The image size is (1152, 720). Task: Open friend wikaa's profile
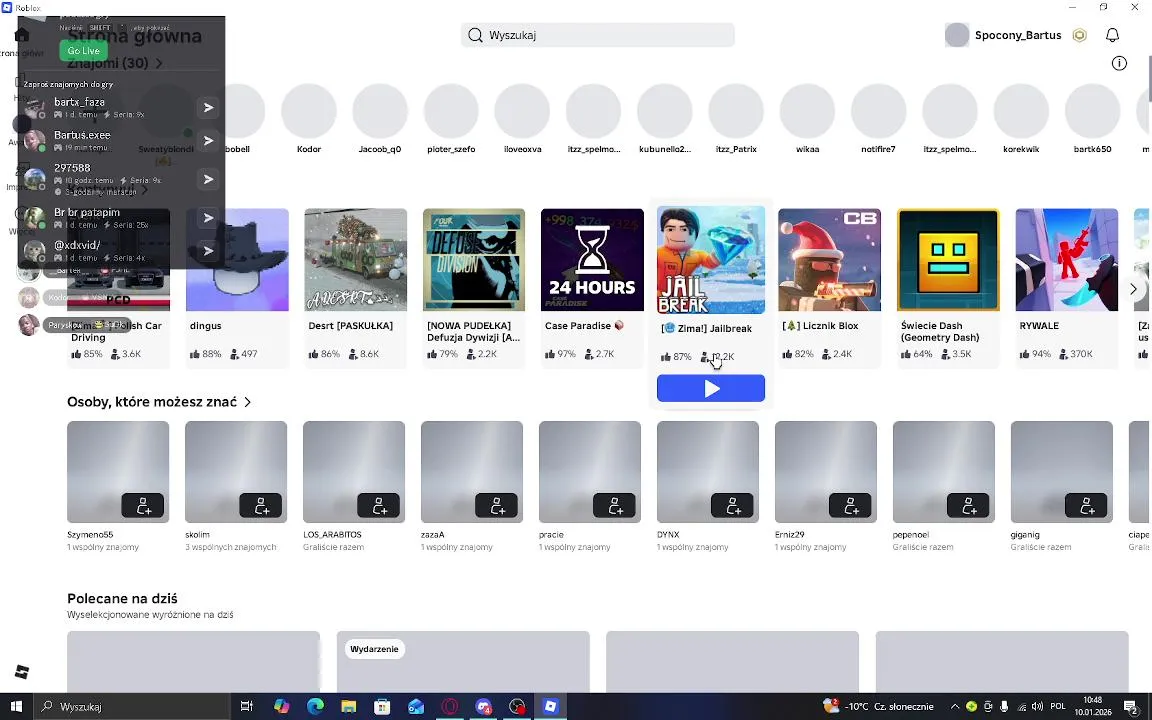coord(807,118)
